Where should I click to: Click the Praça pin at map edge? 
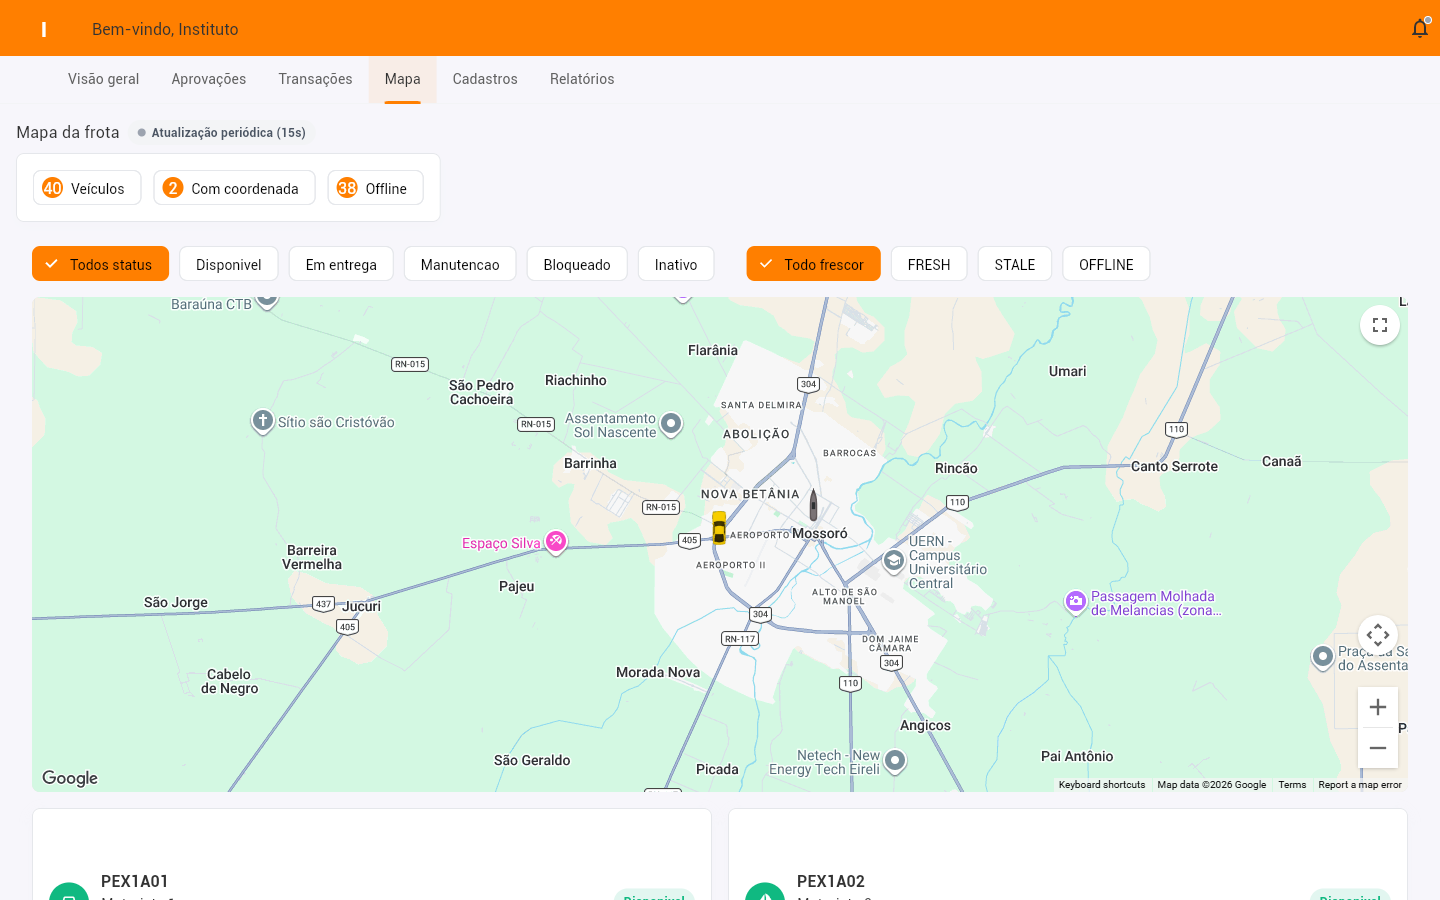[1323, 657]
